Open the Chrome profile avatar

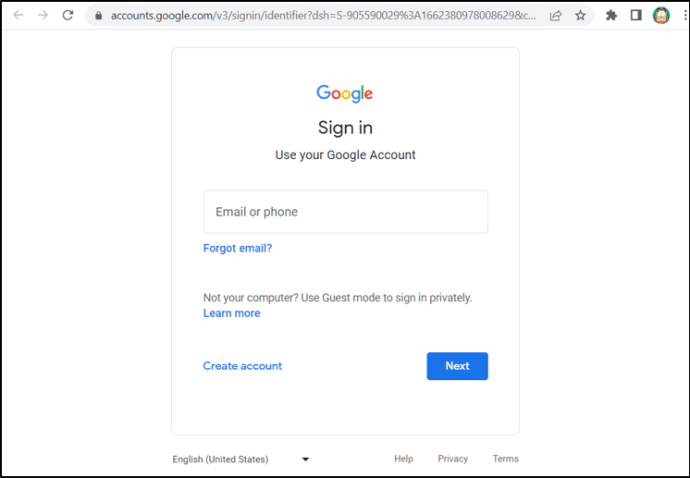coord(661,16)
